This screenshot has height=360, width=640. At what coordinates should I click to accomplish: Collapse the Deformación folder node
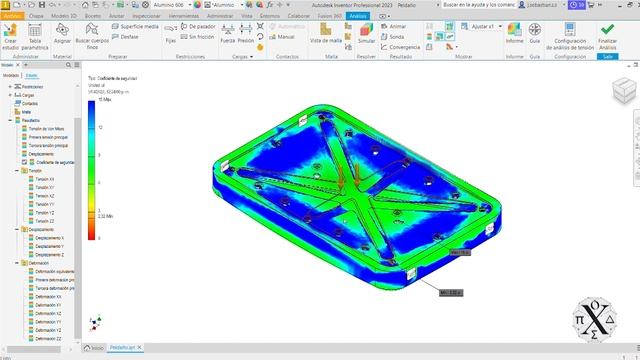click(17, 263)
